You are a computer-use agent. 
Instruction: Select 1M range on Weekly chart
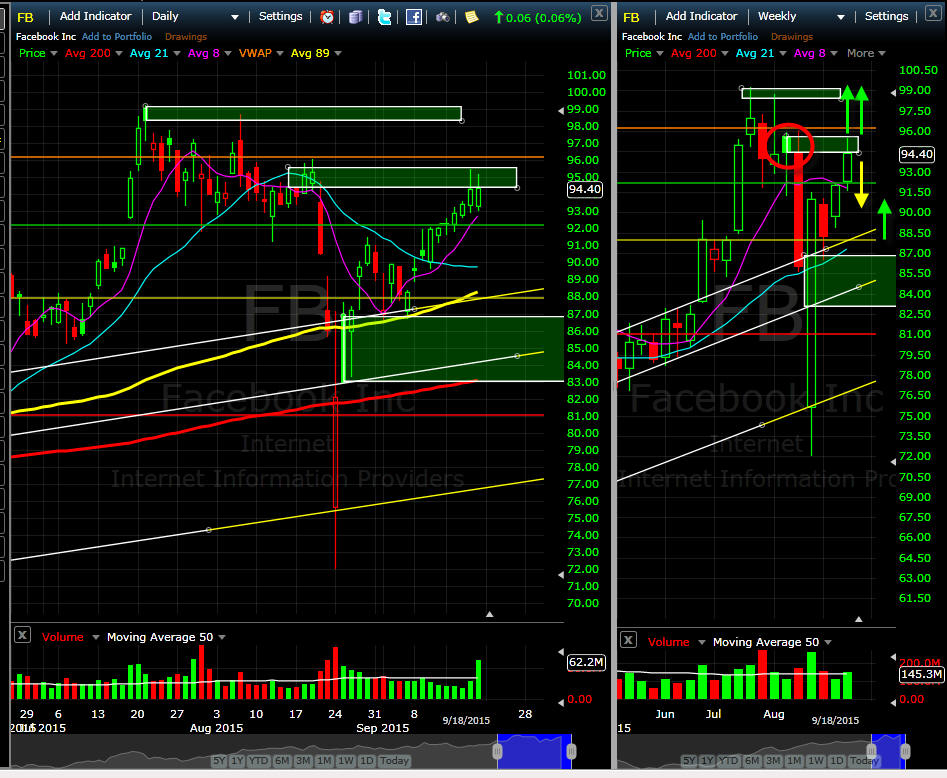[x=794, y=760]
